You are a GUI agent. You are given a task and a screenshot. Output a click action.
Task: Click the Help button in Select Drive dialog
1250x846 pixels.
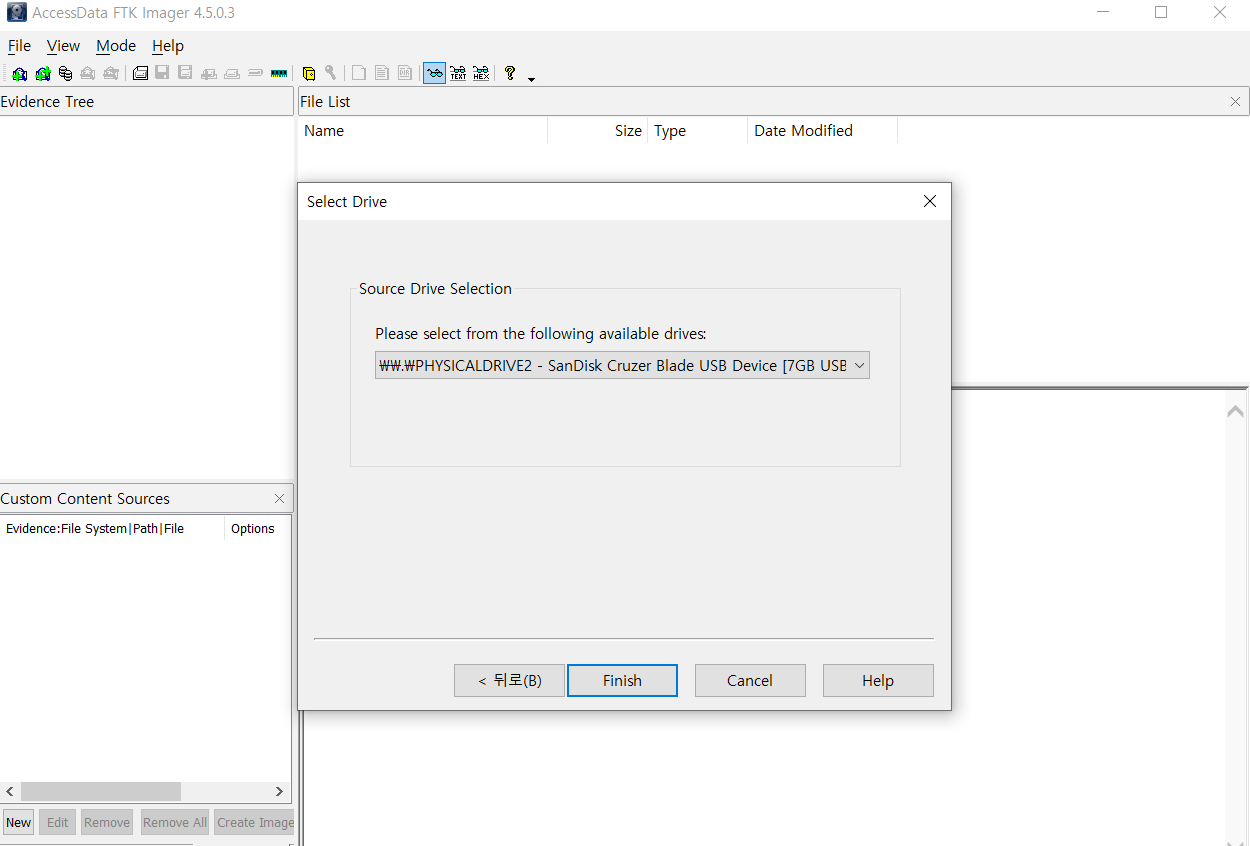pos(878,680)
